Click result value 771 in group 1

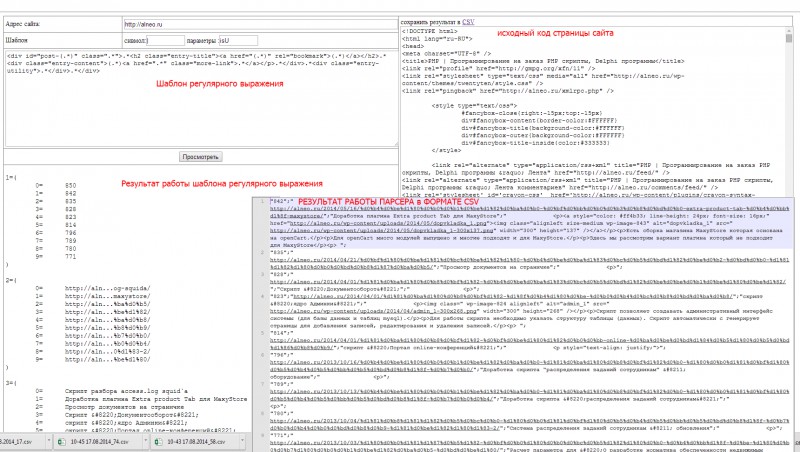pyautogui.click(x=70, y=257)
